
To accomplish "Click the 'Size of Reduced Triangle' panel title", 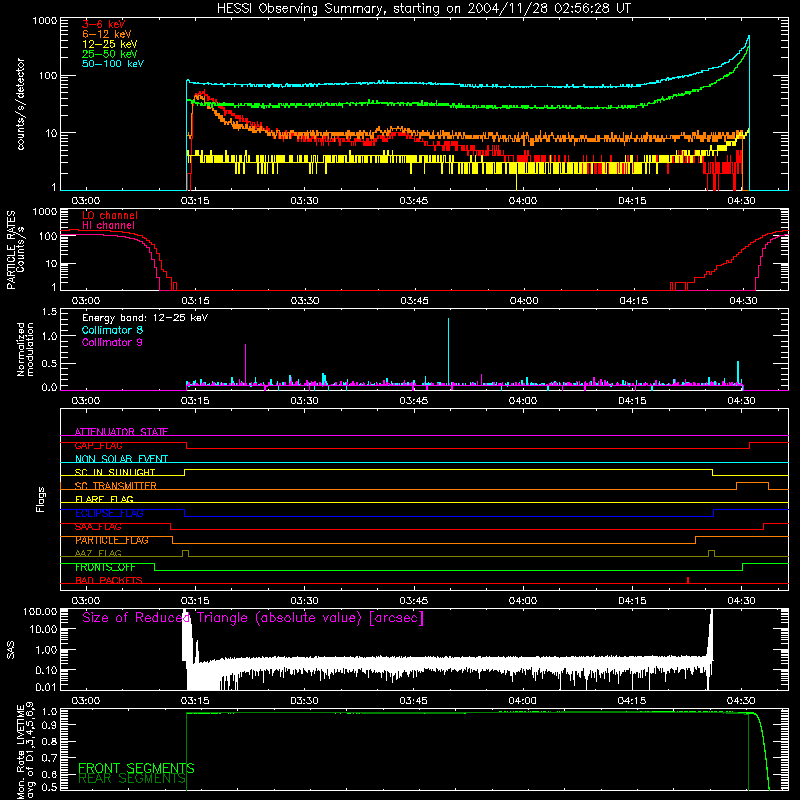I will 253,618.
